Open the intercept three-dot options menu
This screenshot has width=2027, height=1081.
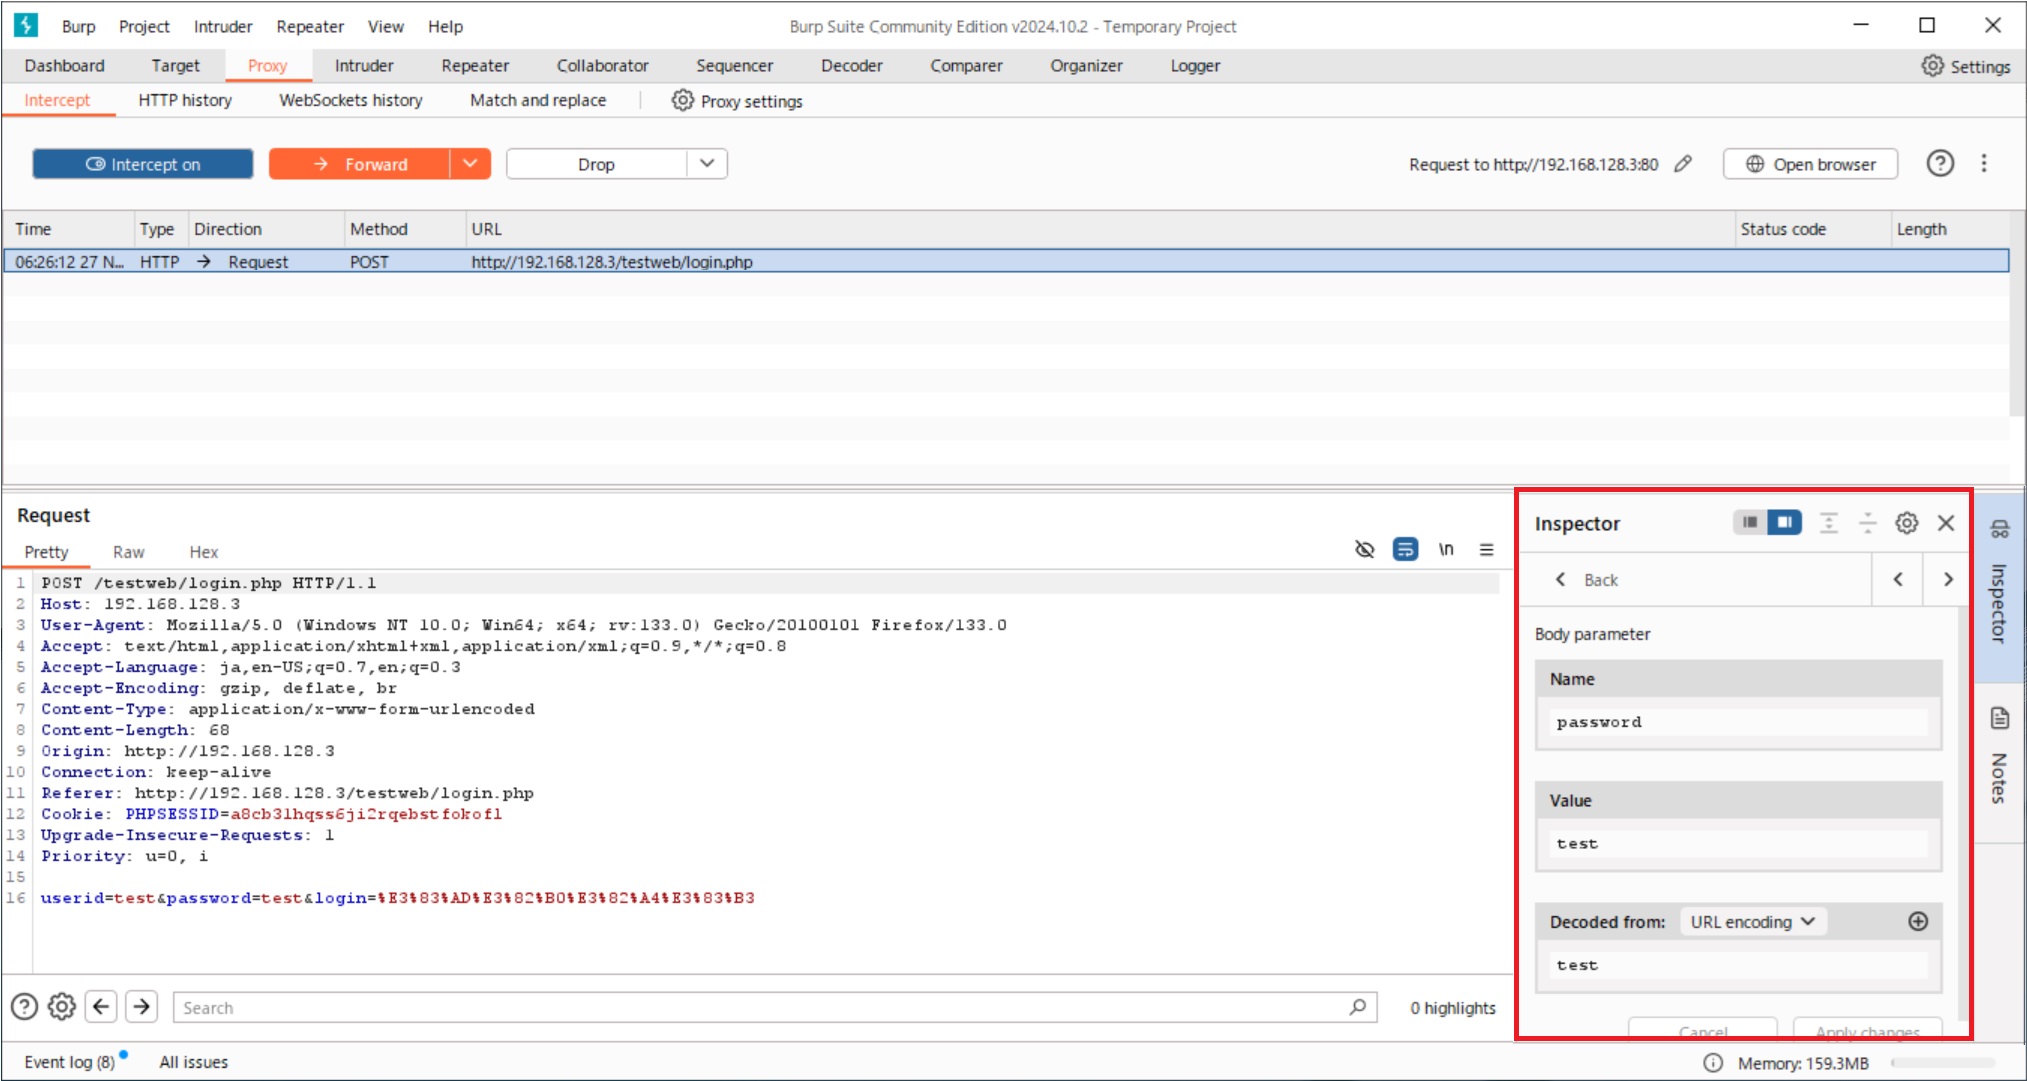[x=1984, y=163]
